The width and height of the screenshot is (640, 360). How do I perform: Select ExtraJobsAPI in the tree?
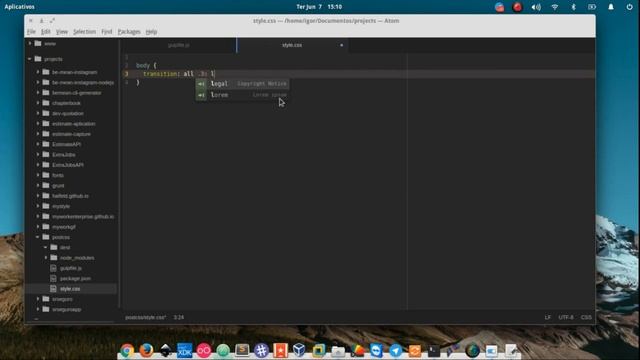(x=68, y=165)
